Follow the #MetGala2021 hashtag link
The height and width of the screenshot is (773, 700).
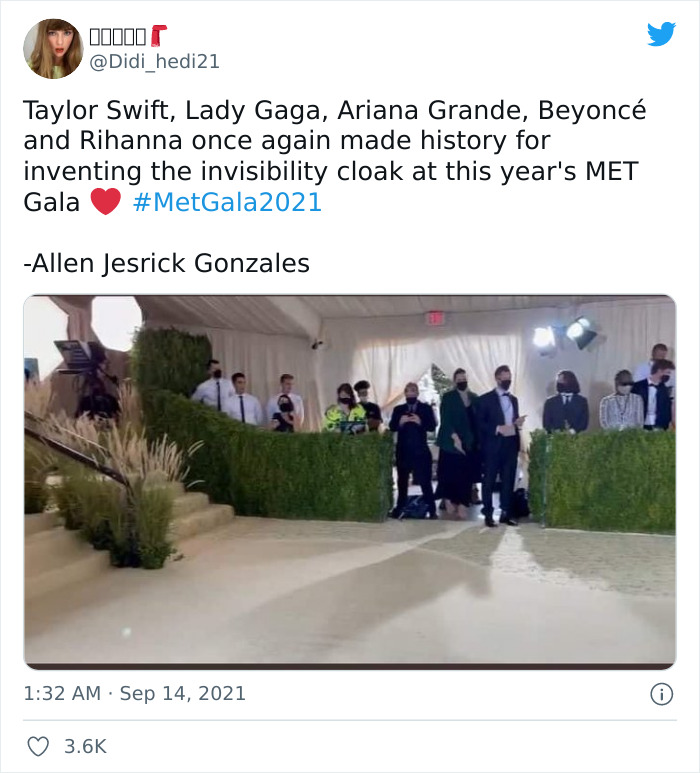click(227, 202)
